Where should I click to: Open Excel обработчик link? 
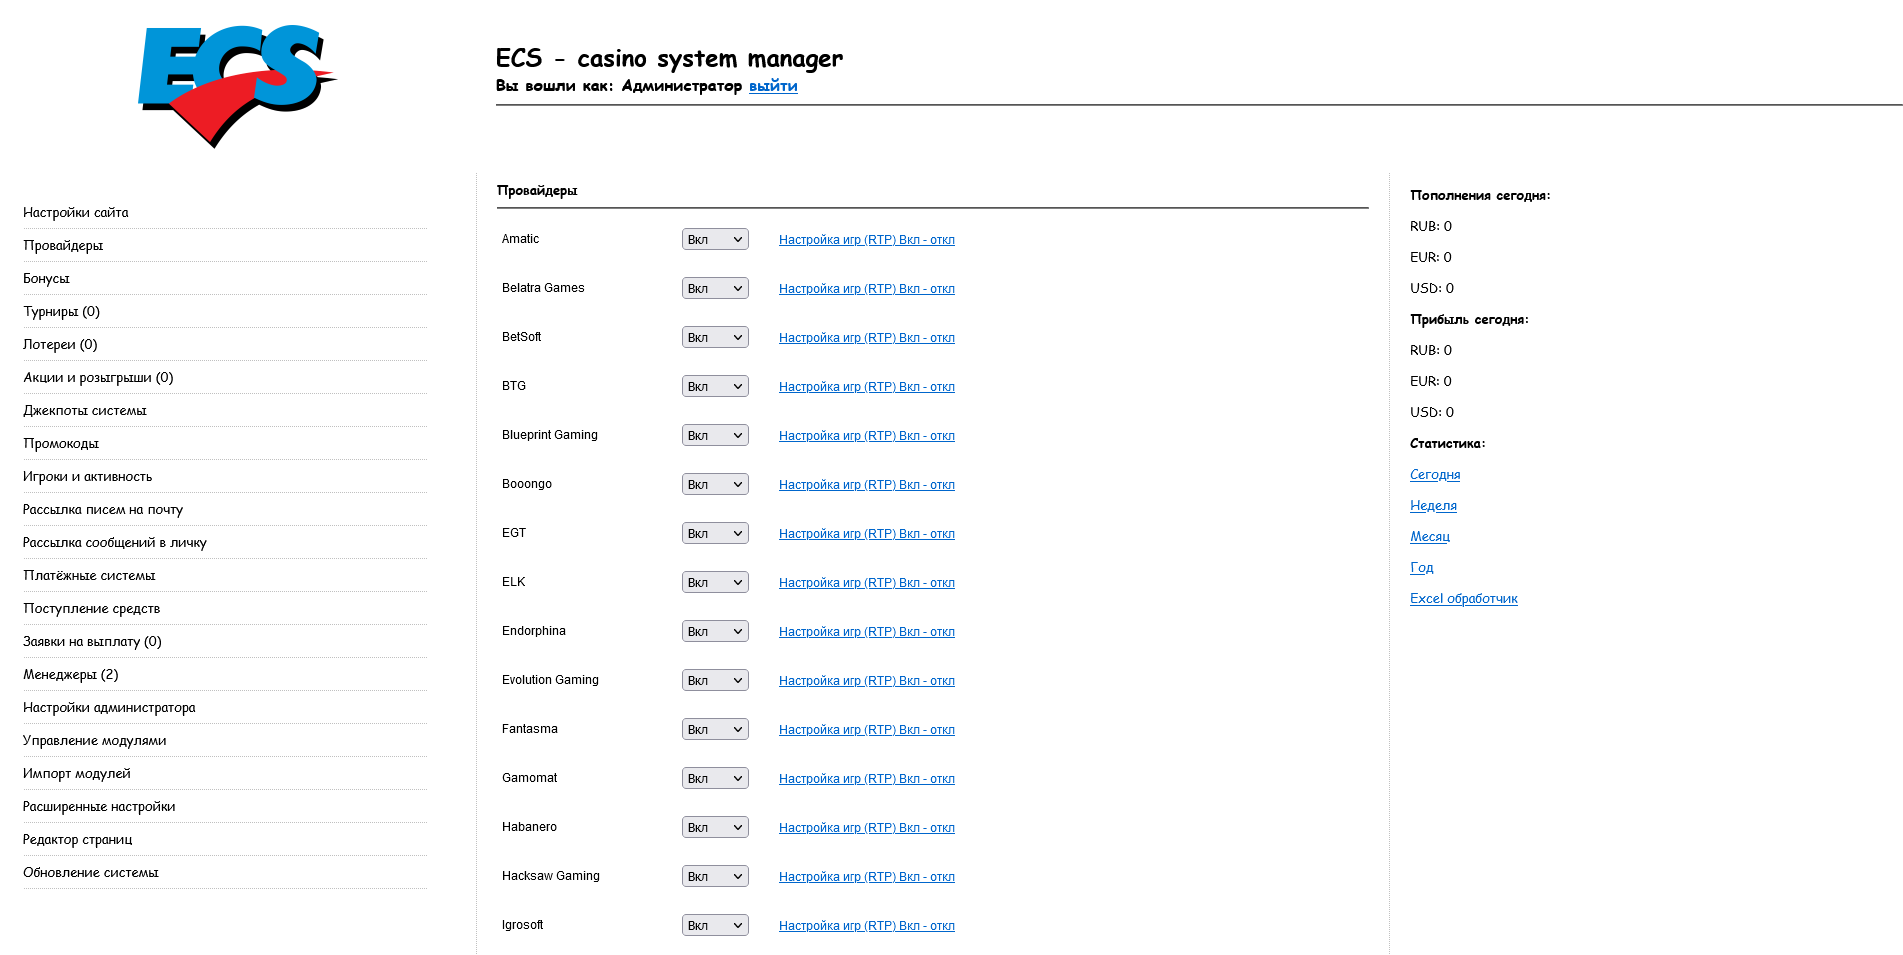(x=1463, y=599)
